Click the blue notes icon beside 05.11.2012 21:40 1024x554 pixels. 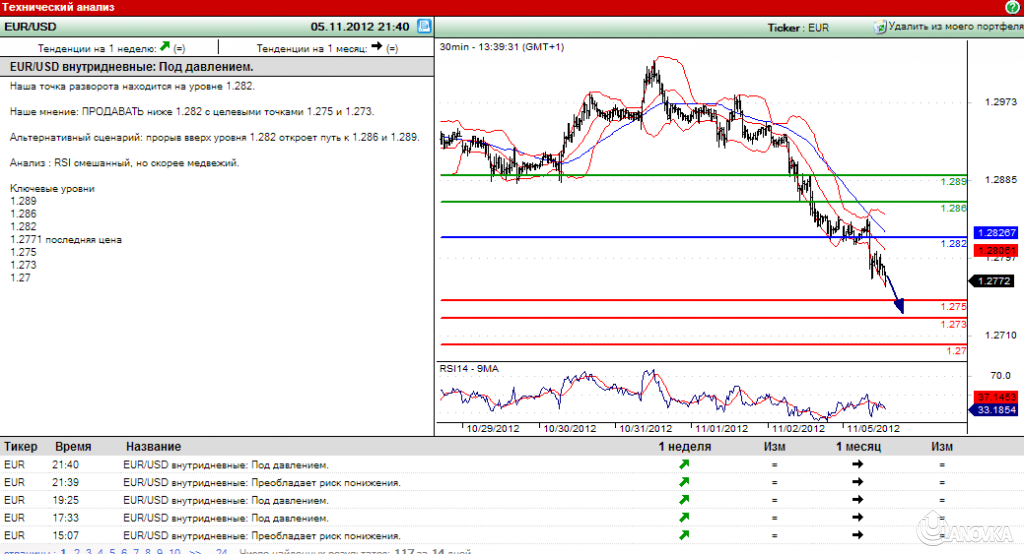coord(424,26)
